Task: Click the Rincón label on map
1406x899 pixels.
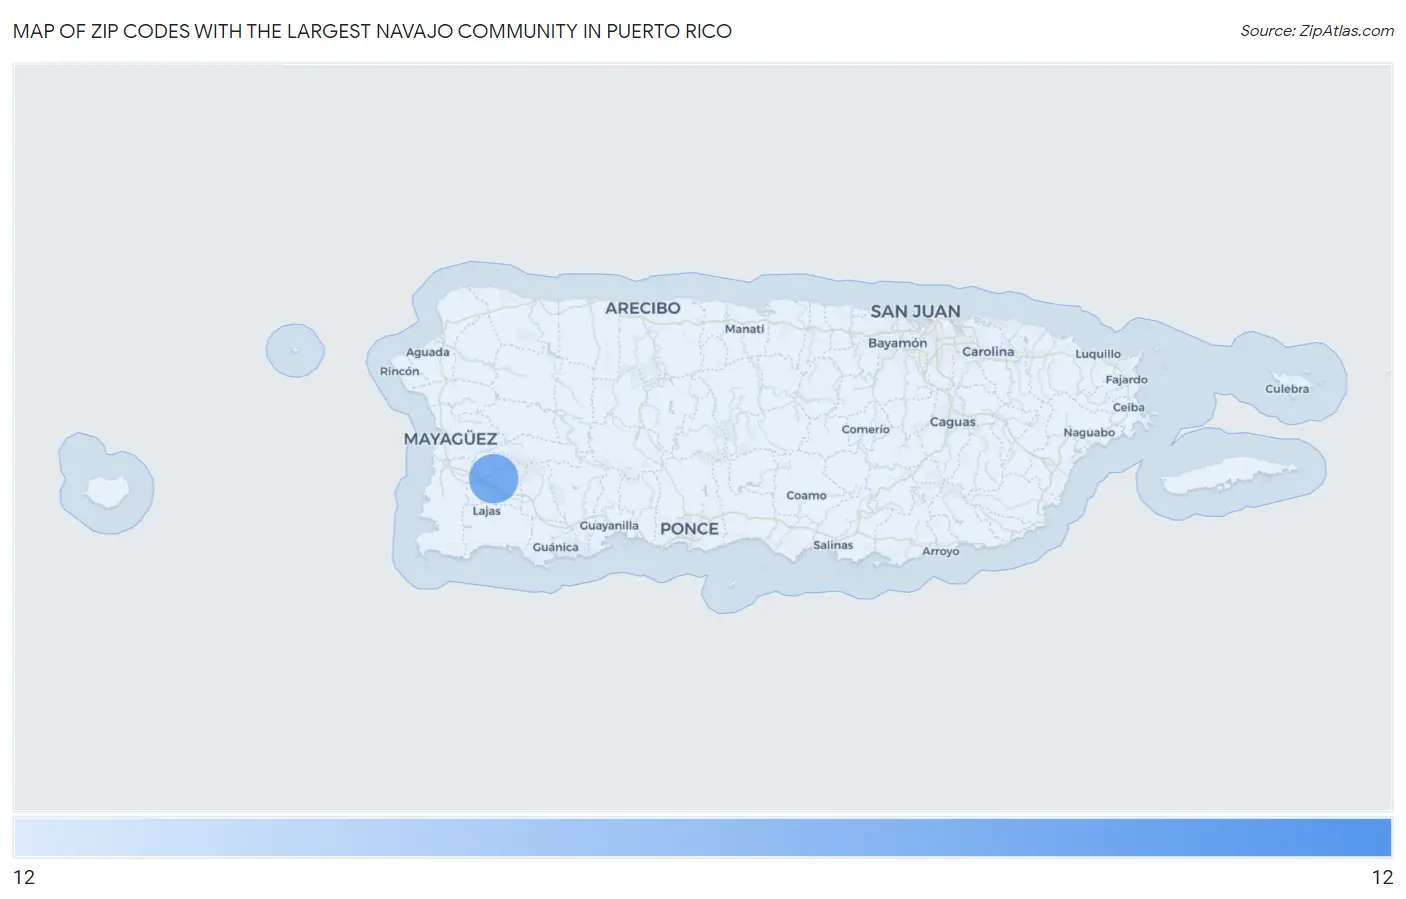Action: pyautogui.click(x=399, y=371)
